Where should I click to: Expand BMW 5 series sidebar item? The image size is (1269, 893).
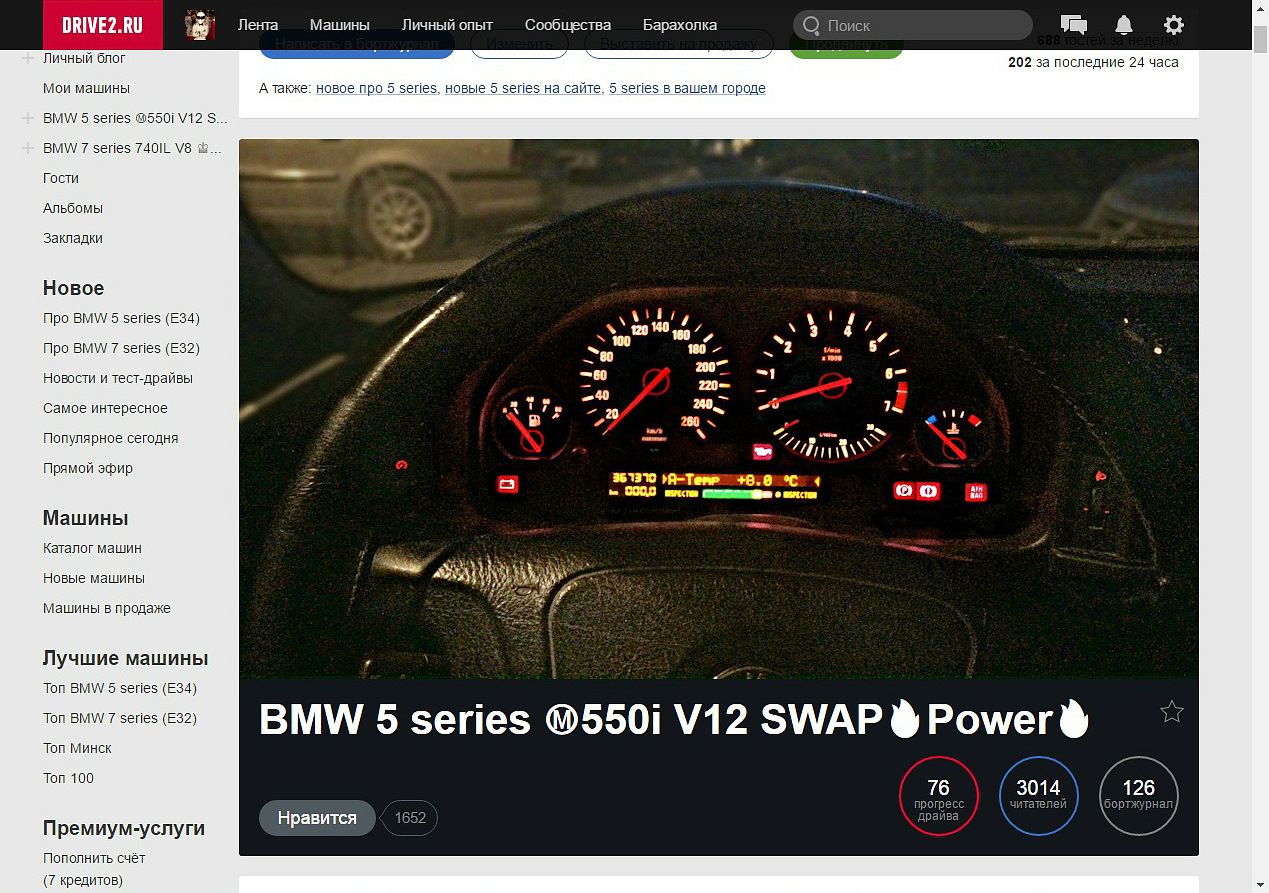[x=28, y=118]
